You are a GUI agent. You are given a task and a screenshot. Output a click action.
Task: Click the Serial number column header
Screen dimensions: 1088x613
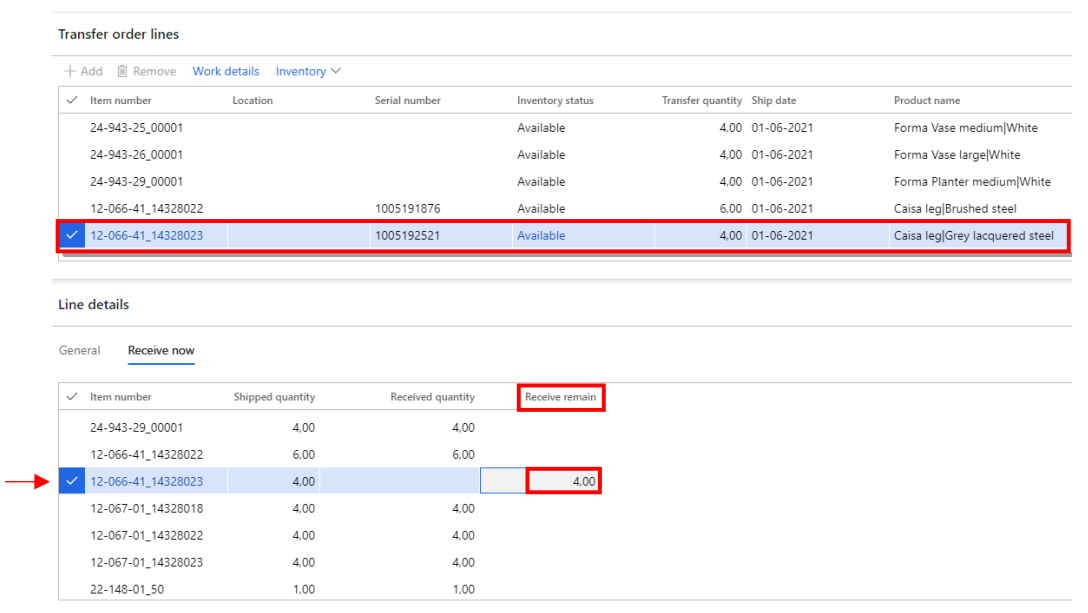(407, 101)
